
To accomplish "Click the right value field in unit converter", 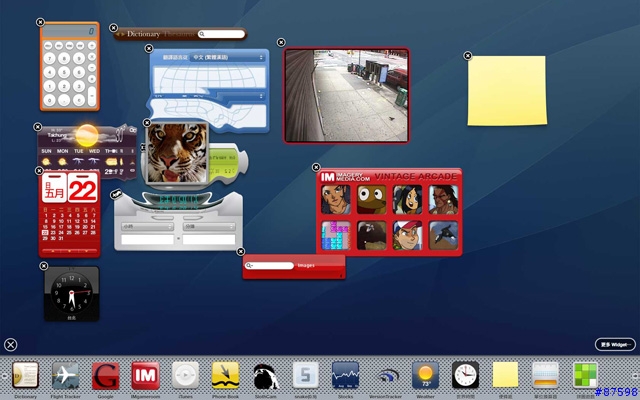I will pyautogui.click(x=209, y=239).
